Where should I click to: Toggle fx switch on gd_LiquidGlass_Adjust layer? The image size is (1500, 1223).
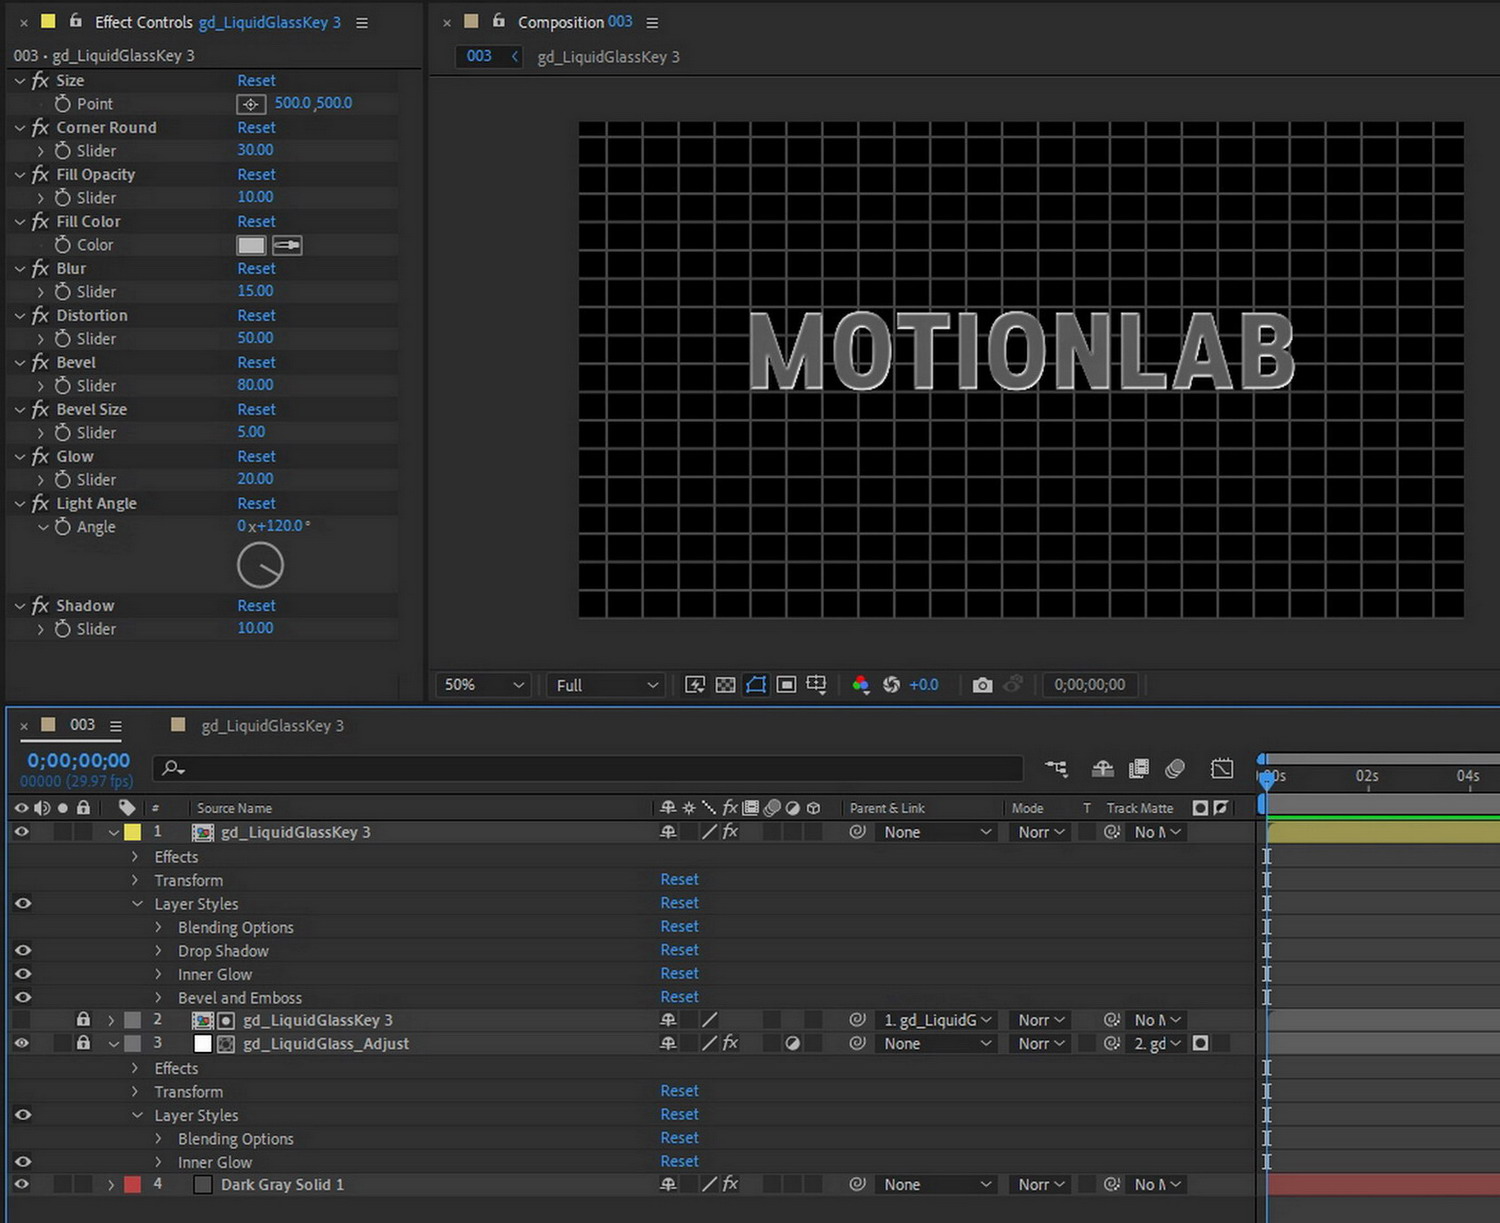coord(731,1043)
